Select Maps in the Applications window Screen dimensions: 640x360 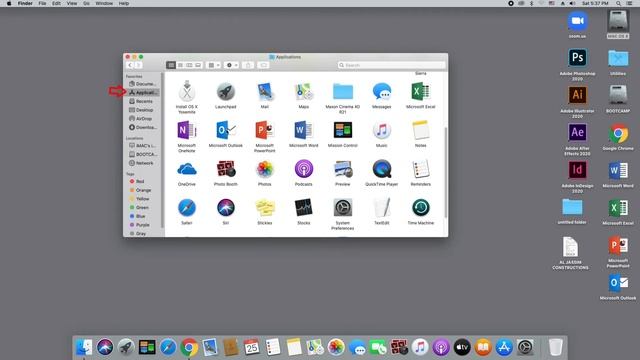click(x=304, y=92)
